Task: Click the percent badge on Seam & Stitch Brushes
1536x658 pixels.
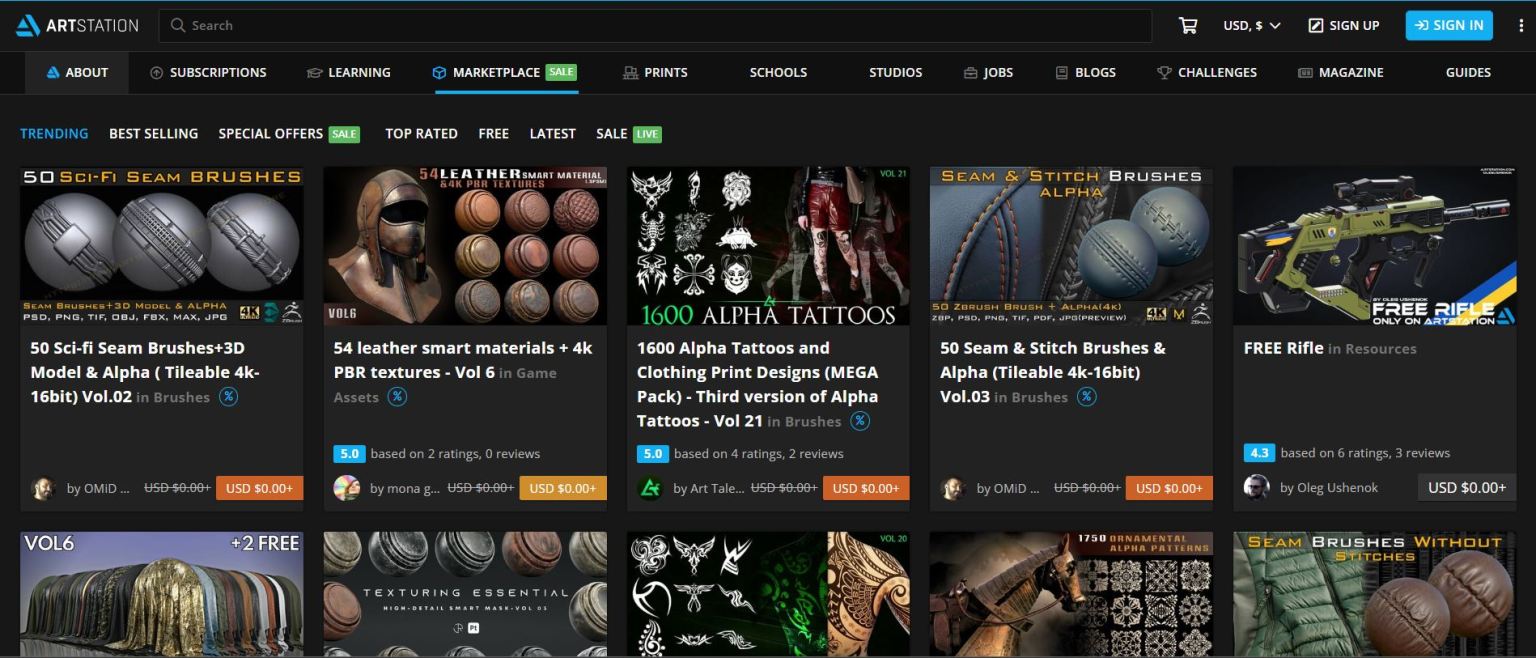Action: coord(1088,396)
